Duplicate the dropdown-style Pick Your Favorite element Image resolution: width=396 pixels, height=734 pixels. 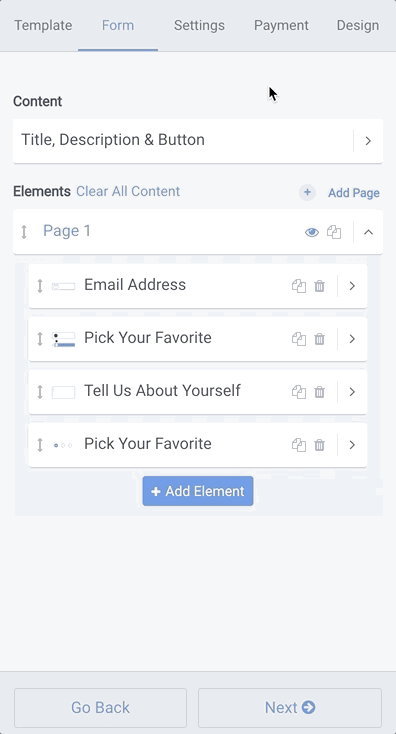[299, 339]
